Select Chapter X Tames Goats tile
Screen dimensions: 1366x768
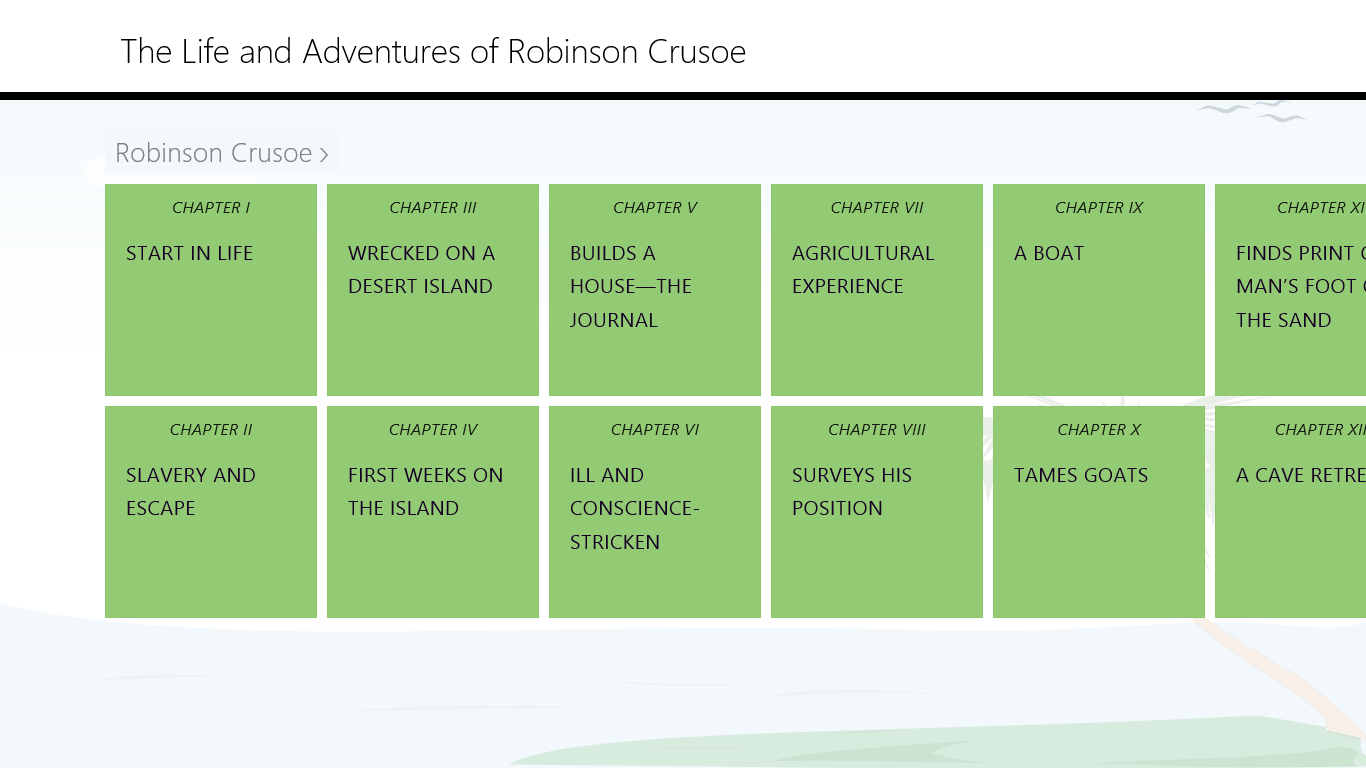pos(1099,512)
